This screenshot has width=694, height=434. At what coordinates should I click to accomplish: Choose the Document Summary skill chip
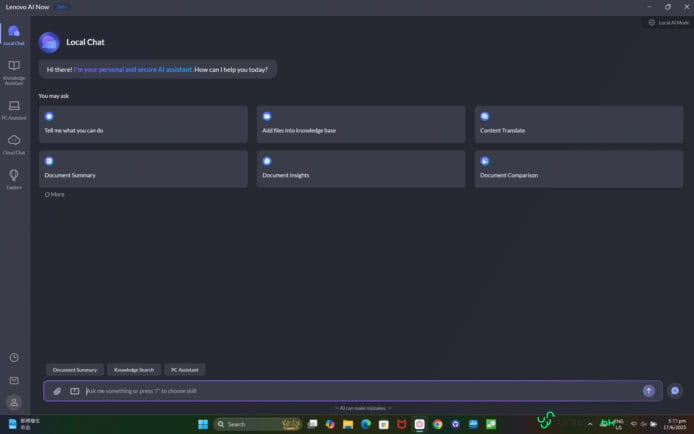[75, 370]
